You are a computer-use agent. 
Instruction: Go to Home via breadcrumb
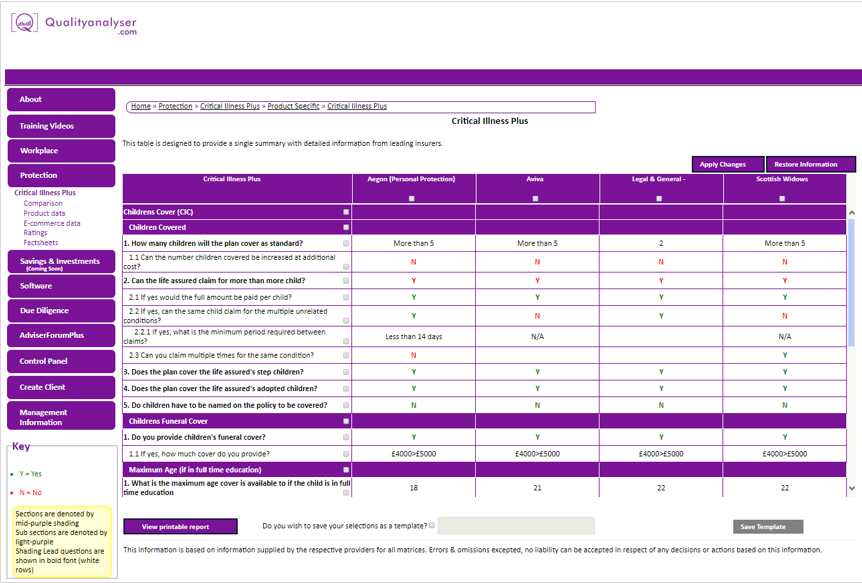coord(141,106)
